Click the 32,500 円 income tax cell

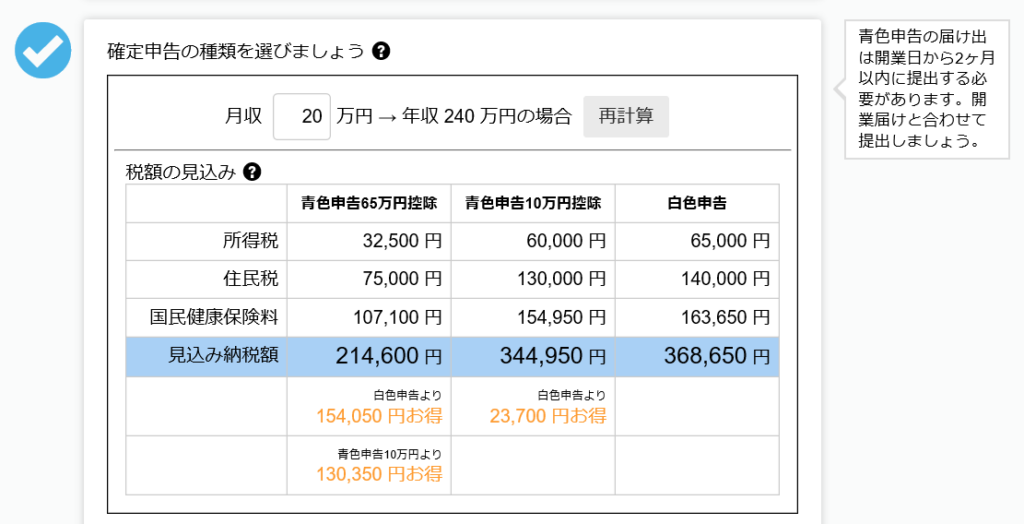pyautogui.click(x=402, y=241)
